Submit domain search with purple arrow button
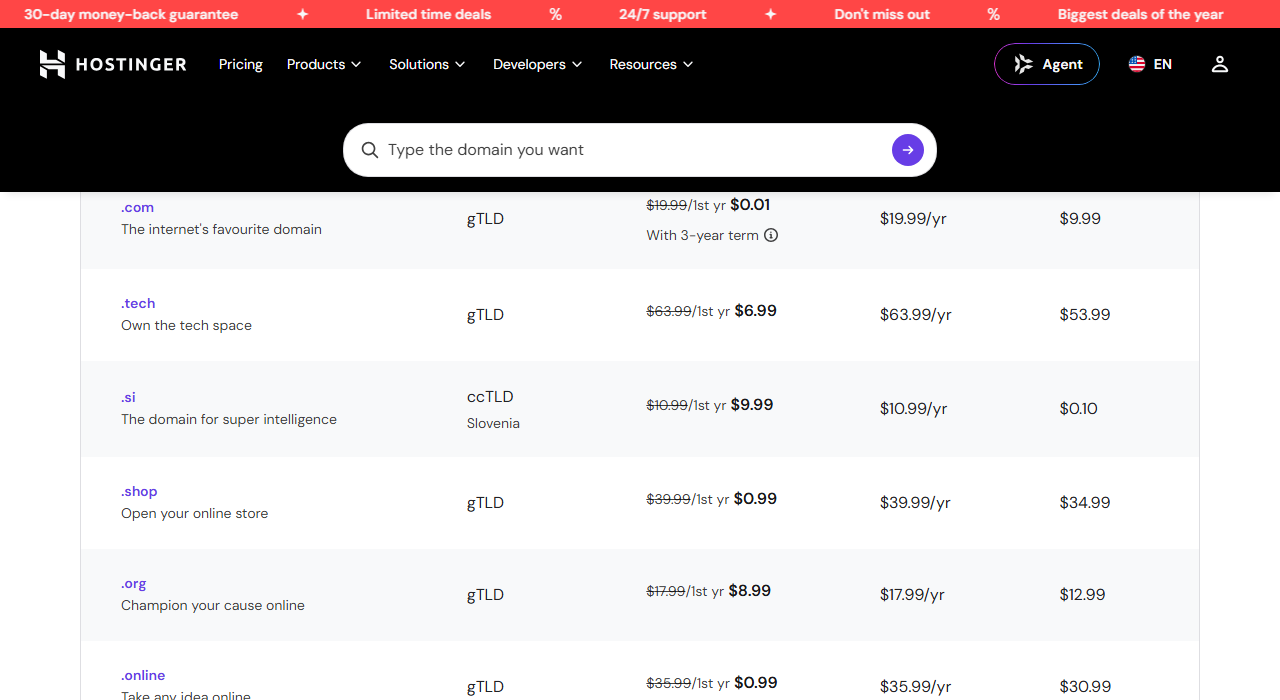This screenshot has width=1280, height=700. pos(908,150)
